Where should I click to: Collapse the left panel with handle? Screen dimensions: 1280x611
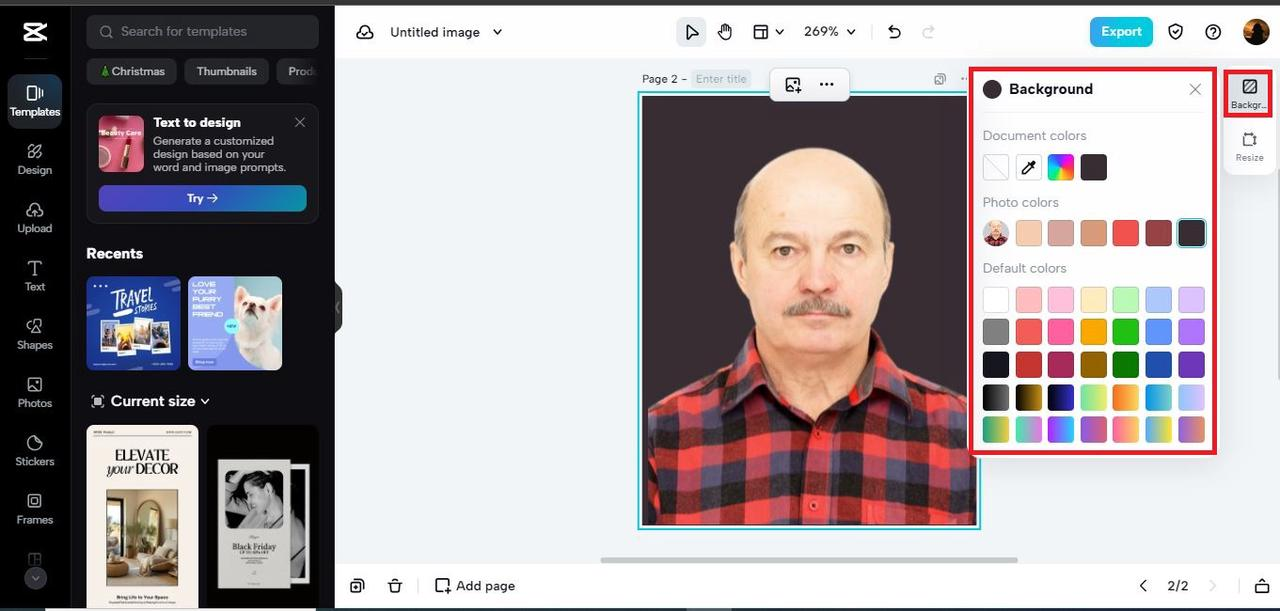338,307
